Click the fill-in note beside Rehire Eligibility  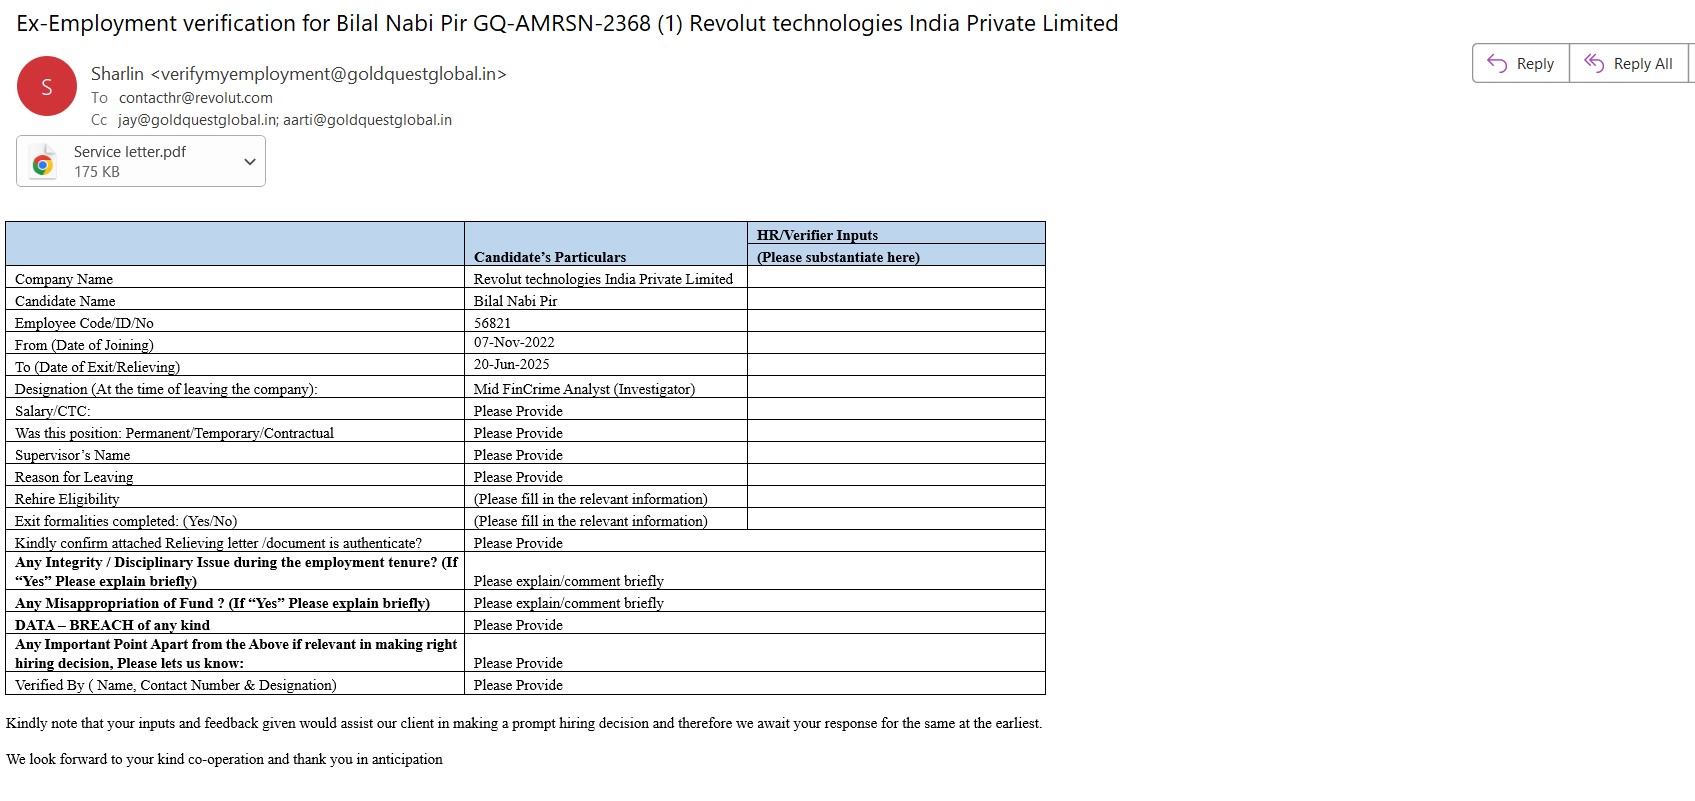[591, 499]
